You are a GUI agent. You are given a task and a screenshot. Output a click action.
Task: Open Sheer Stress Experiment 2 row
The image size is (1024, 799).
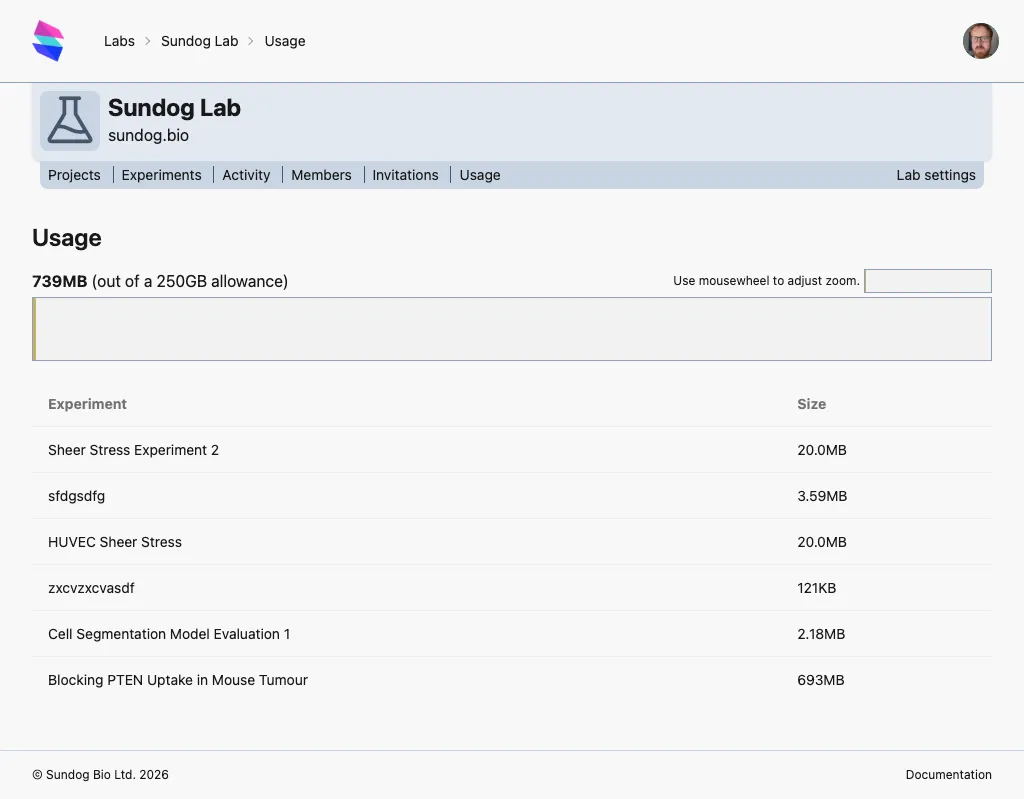(x=133, y=450)
